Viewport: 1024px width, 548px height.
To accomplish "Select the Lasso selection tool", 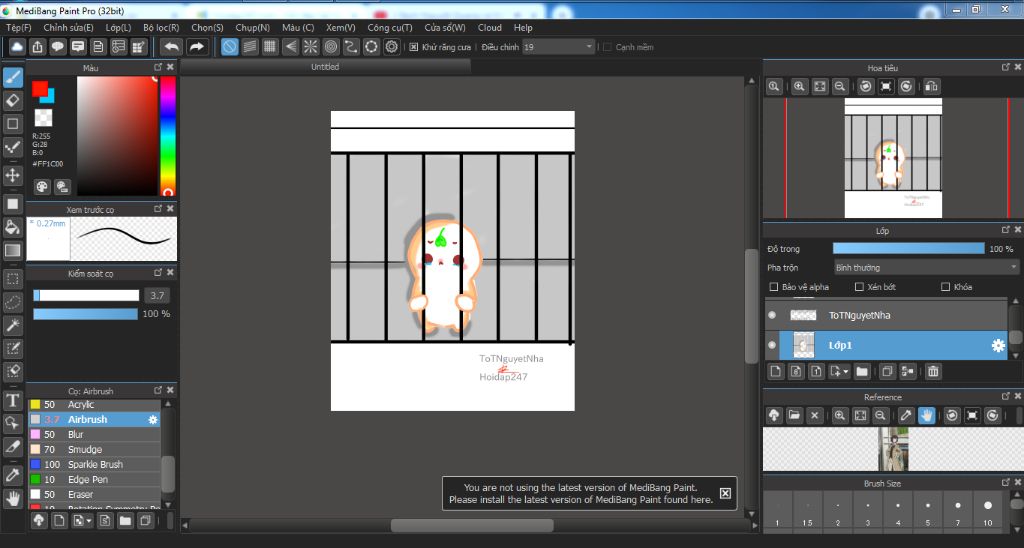I will tap(12, 302).
